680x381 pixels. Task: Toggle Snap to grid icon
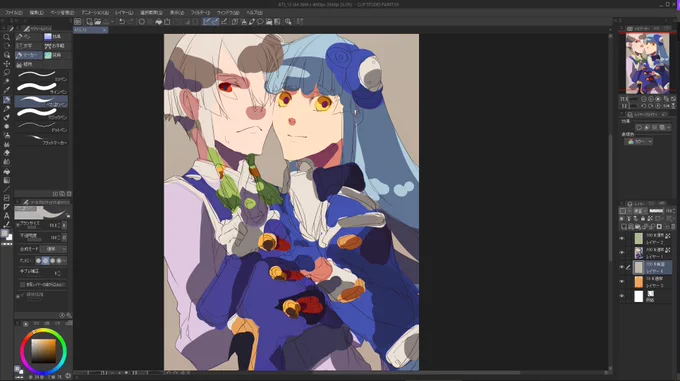pos(224,22)
